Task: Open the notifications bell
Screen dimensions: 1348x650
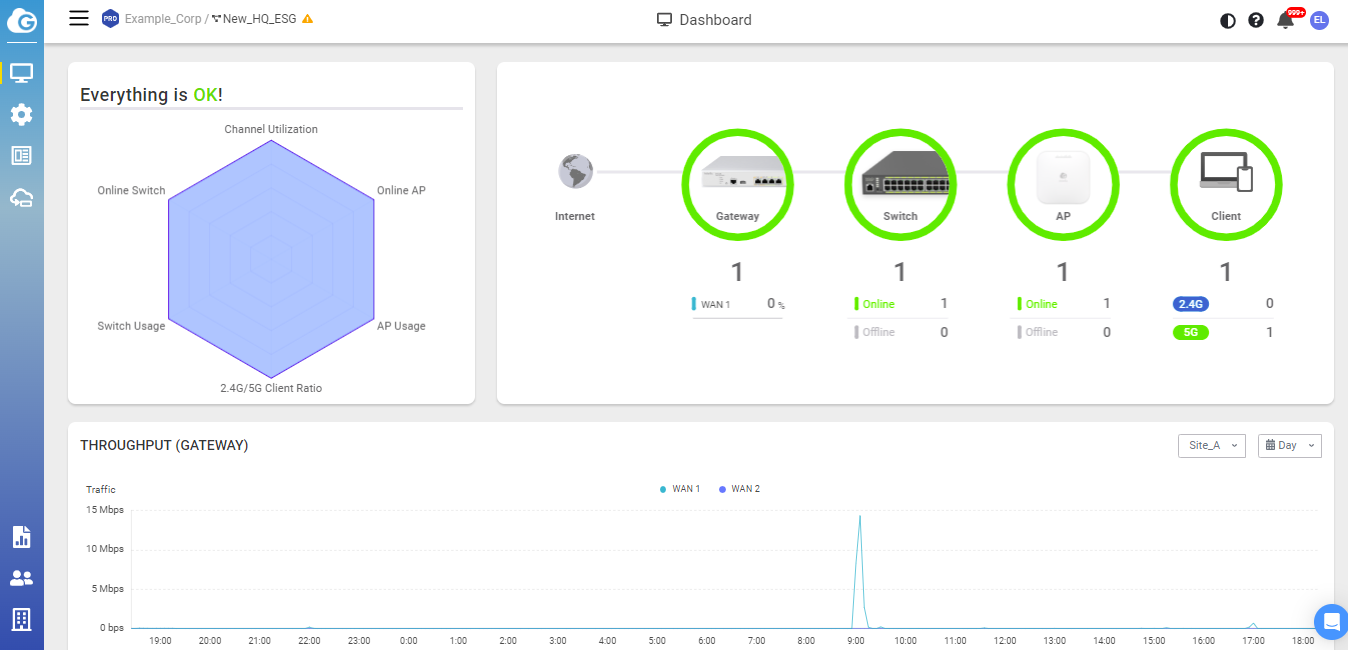Action: click(x=1285, y=20)
